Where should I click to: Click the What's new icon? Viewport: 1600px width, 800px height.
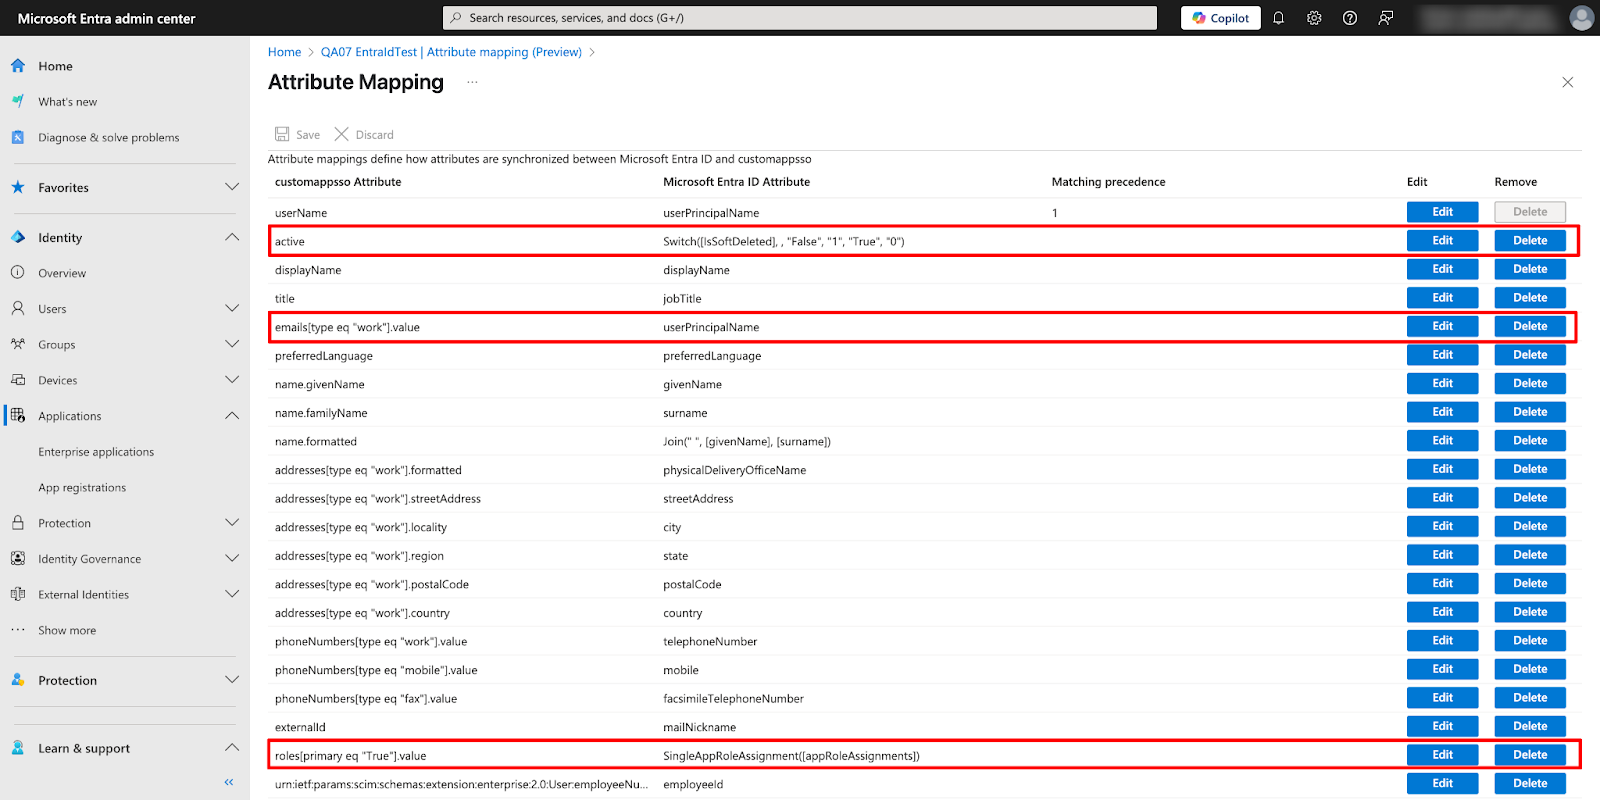tap(18, 102)
